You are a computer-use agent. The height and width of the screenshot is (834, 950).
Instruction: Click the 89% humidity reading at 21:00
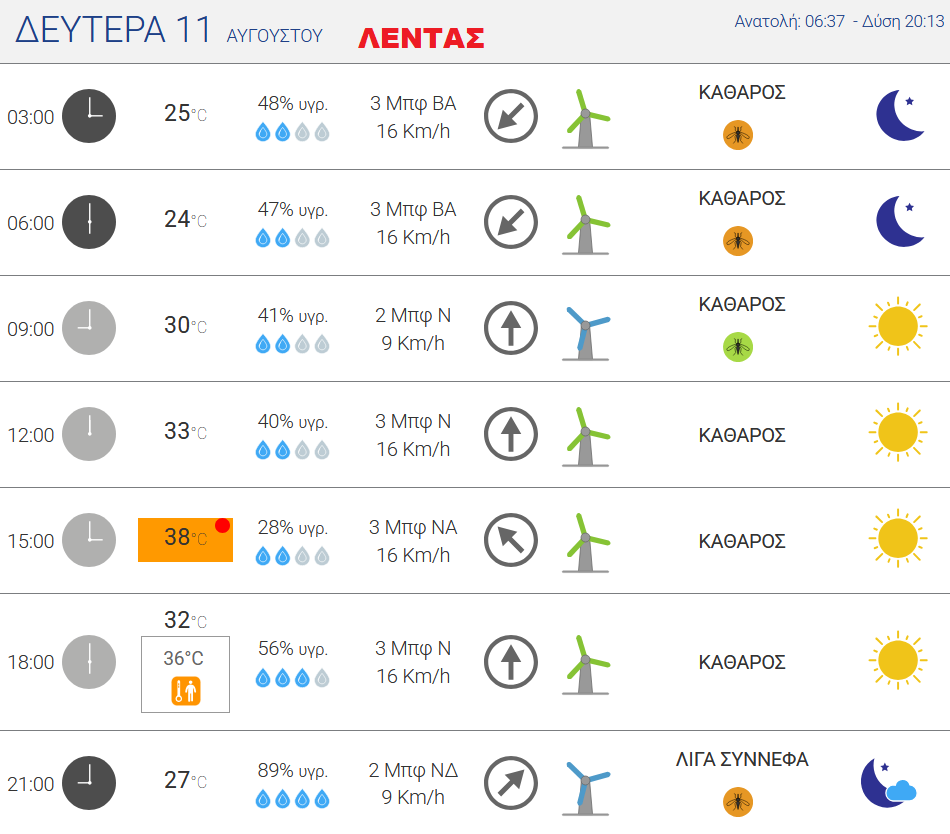(293, 770)
